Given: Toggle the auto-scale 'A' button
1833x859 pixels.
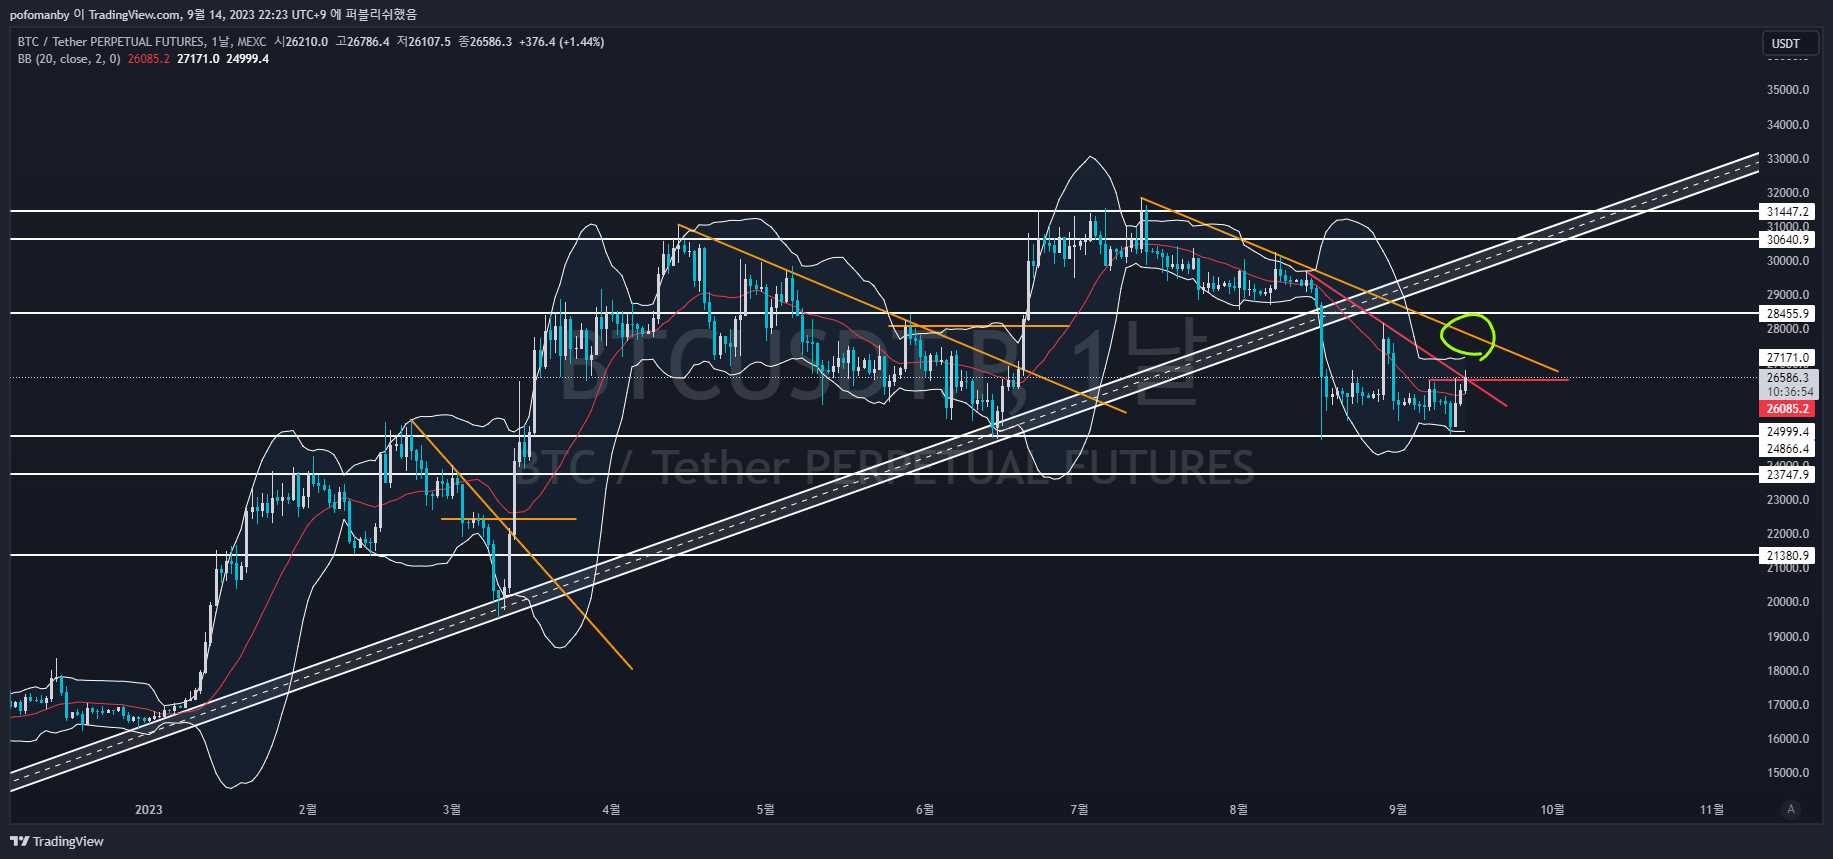Looking at the screenshot, I should pyautogui.click(x=1790, y=809).
